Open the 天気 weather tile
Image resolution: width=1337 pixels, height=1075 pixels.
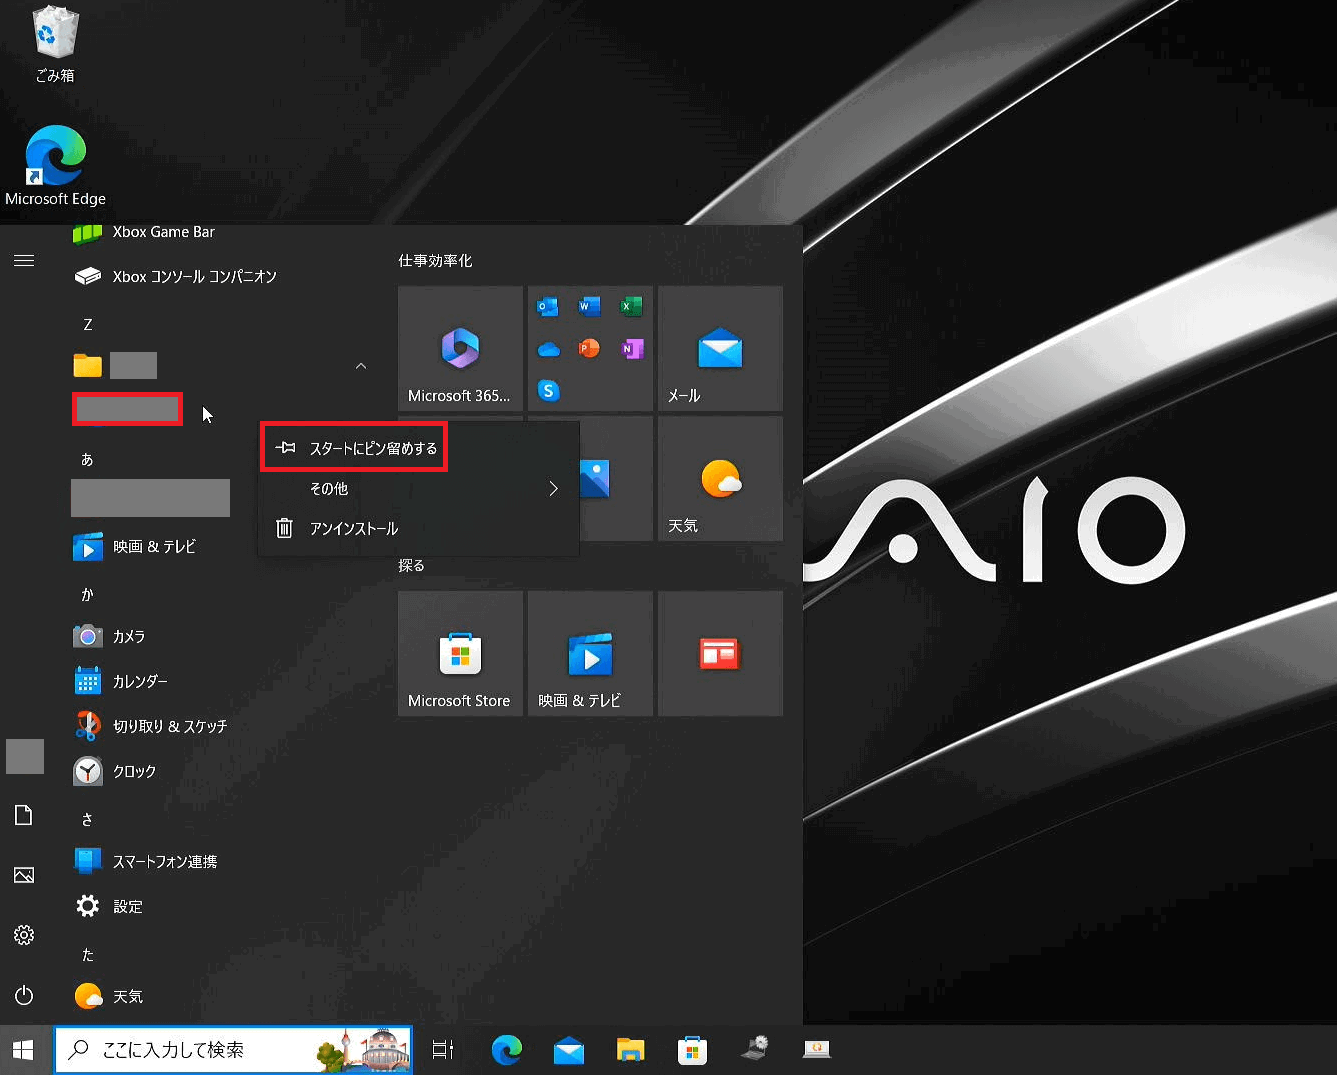[x=720, y=478]
